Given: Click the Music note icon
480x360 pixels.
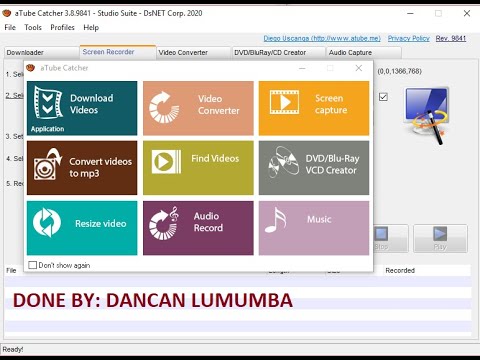Looking at the screenshot, I should tap(275, 220).
